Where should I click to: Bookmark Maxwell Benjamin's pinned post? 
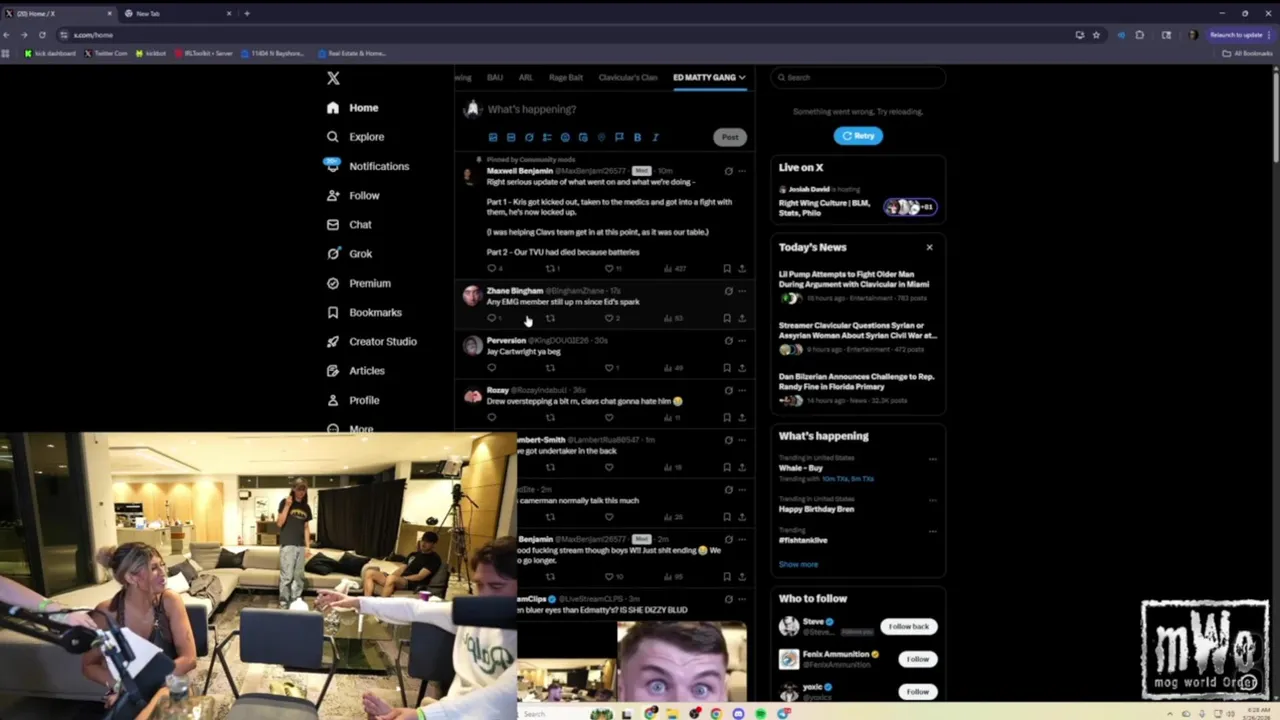point(727,268)
